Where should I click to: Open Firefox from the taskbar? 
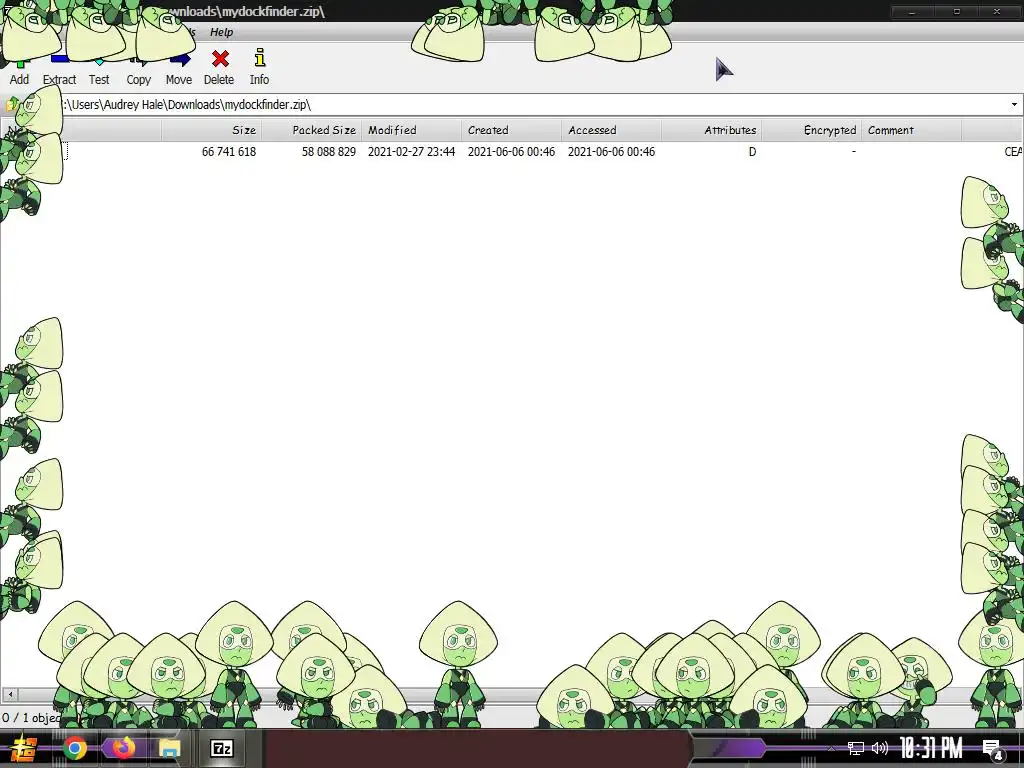pyautogui.click(x=123, y=748)
